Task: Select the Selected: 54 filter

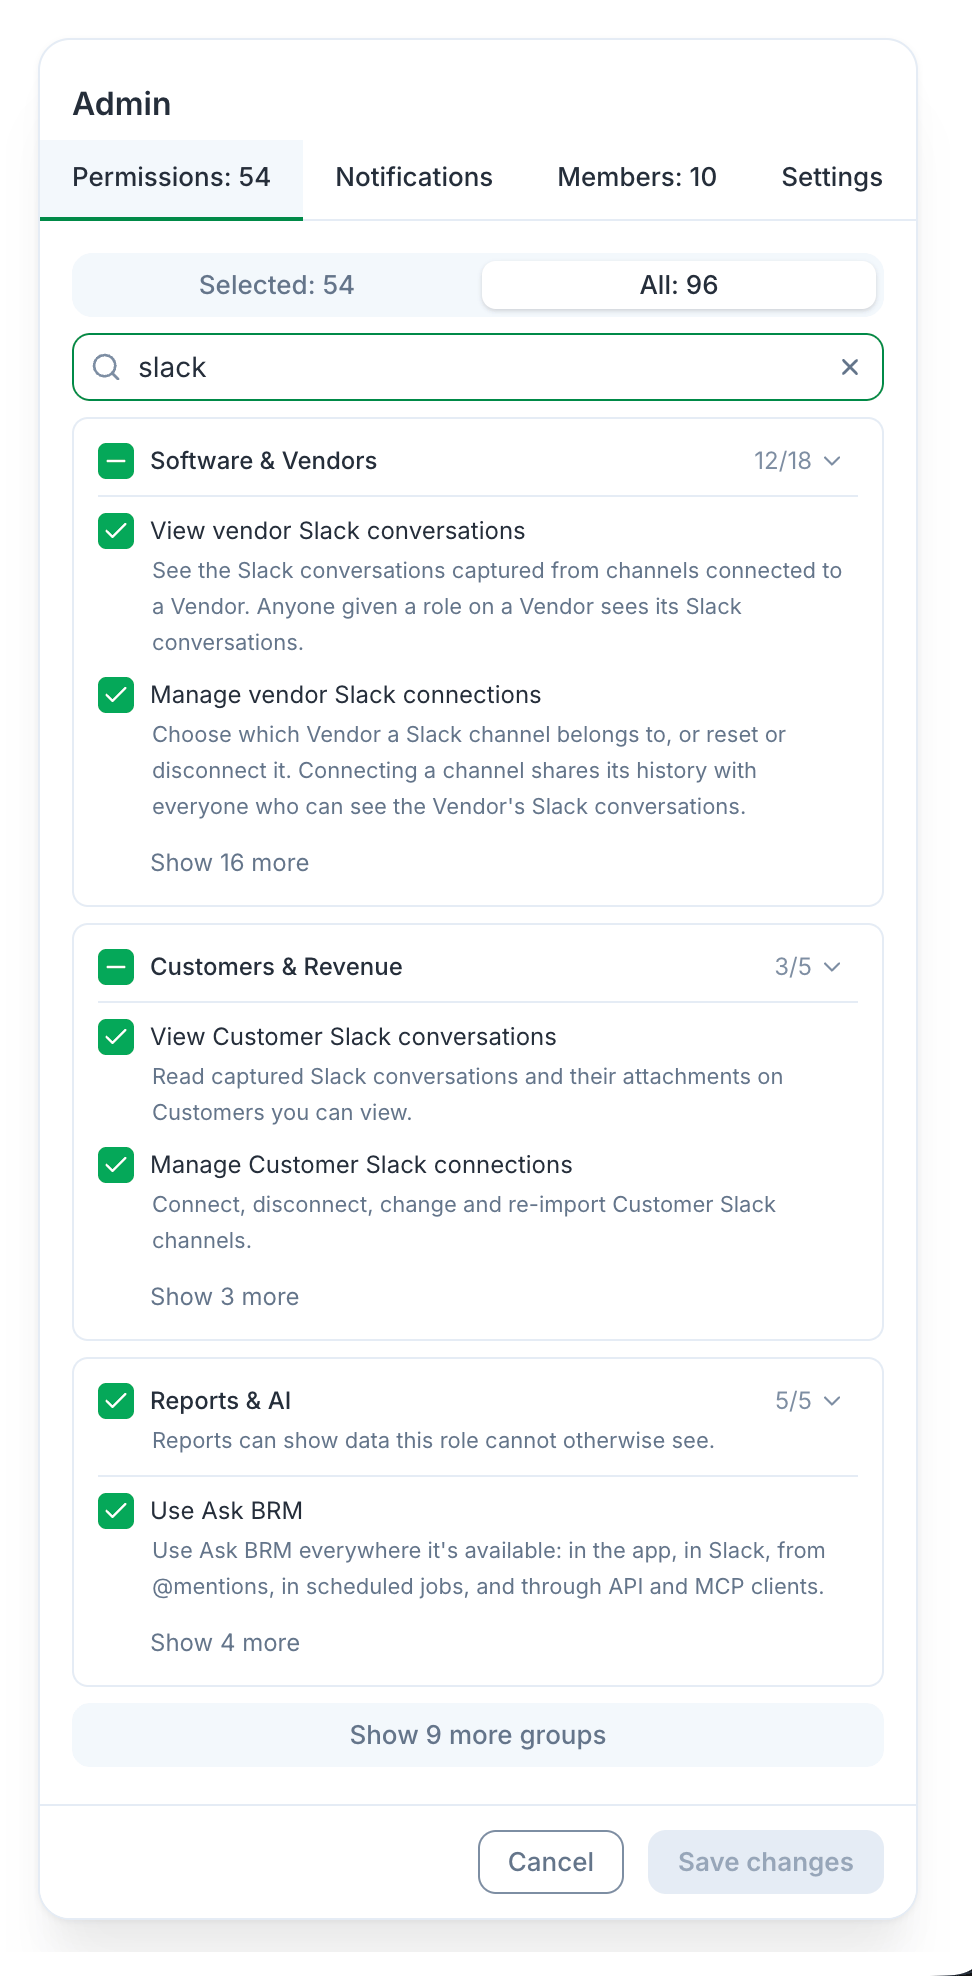Action: (x=277, y=285)
